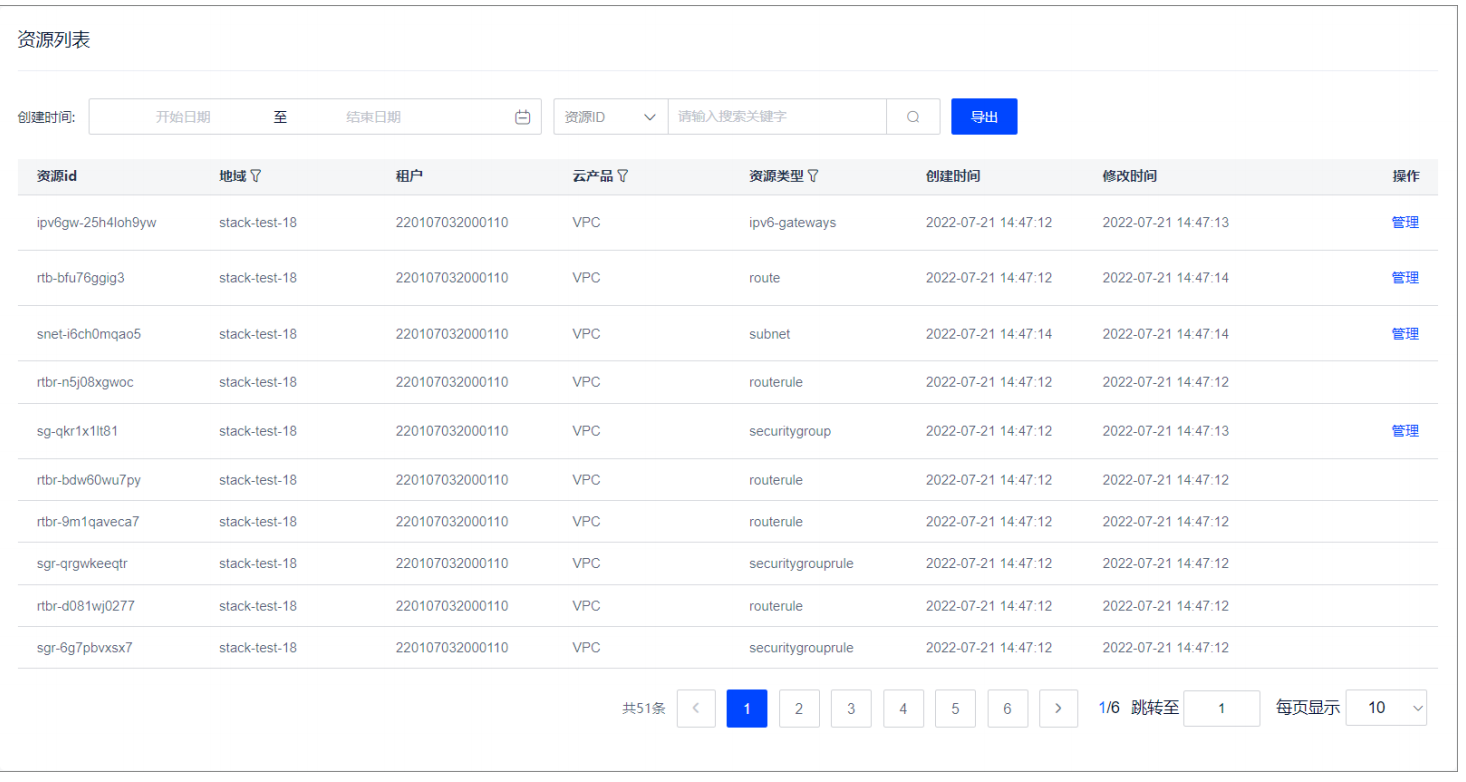Filter by 地域 column funnel icon
The image size is (1466, 782).
(x=255, y=176)
